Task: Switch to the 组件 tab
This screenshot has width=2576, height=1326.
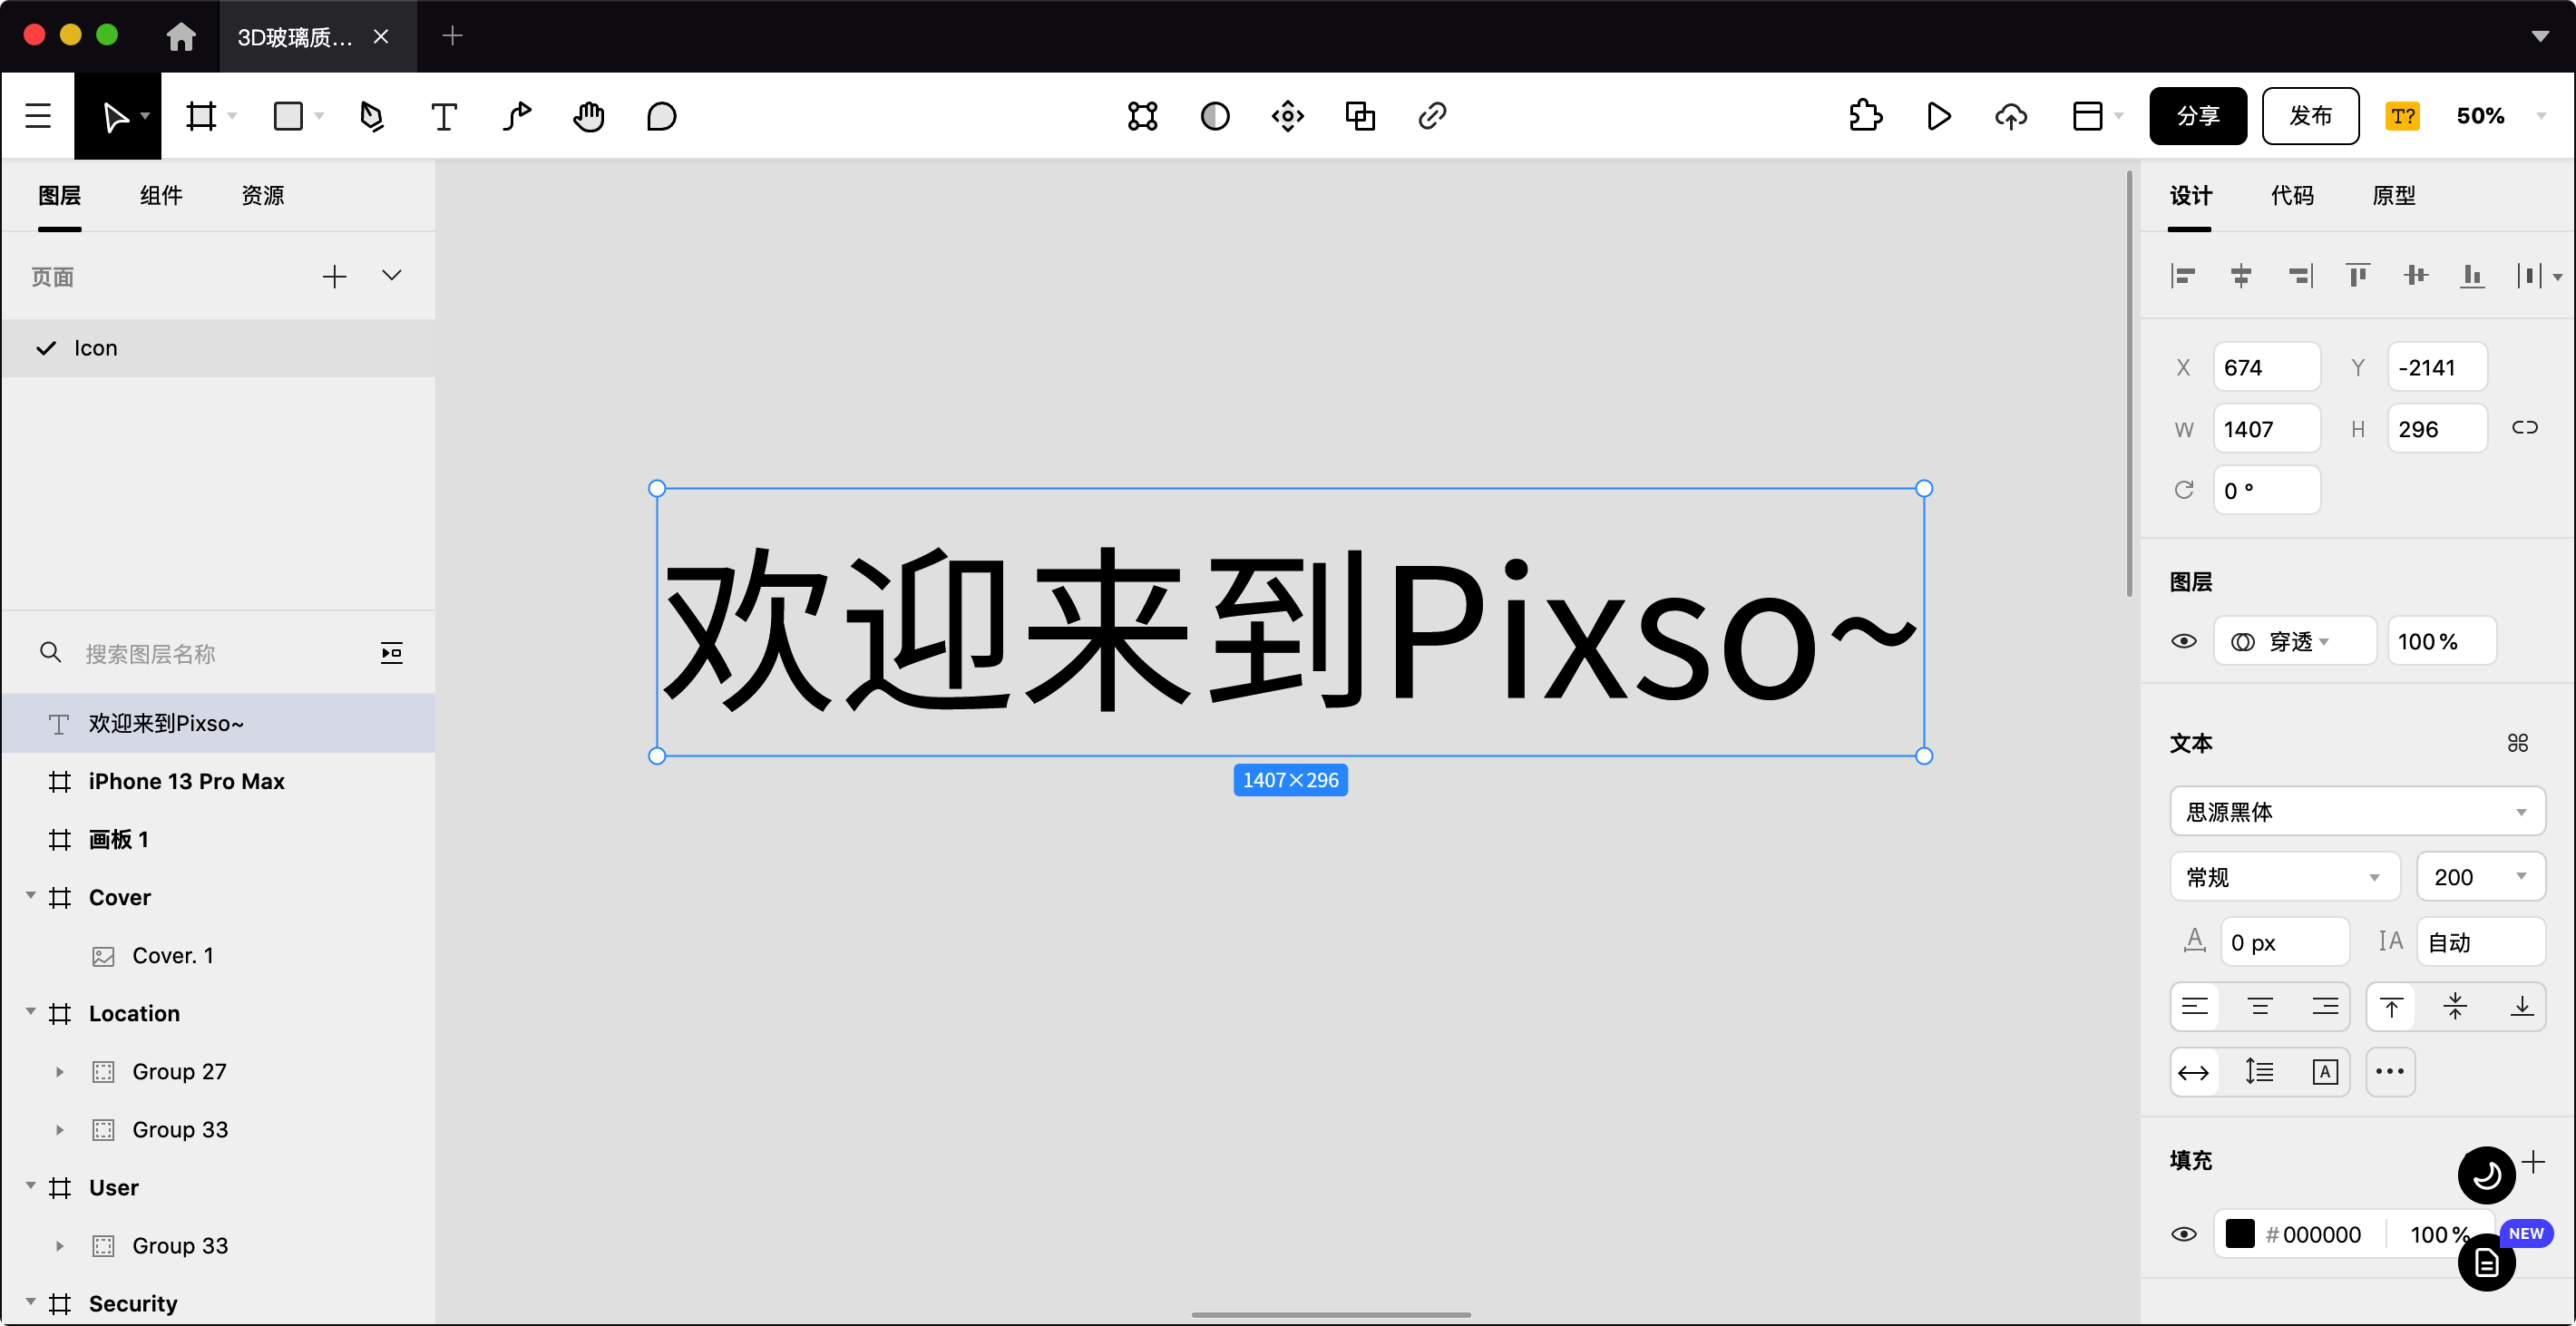Action: click(x=161, y=196)
